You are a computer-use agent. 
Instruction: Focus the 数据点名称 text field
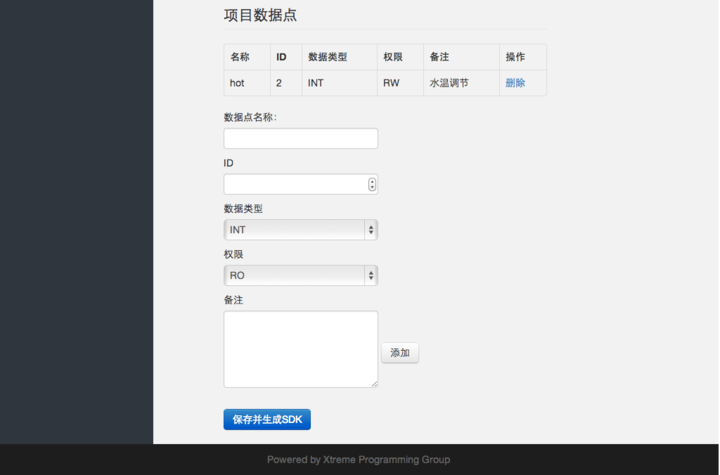pos(300,139)
